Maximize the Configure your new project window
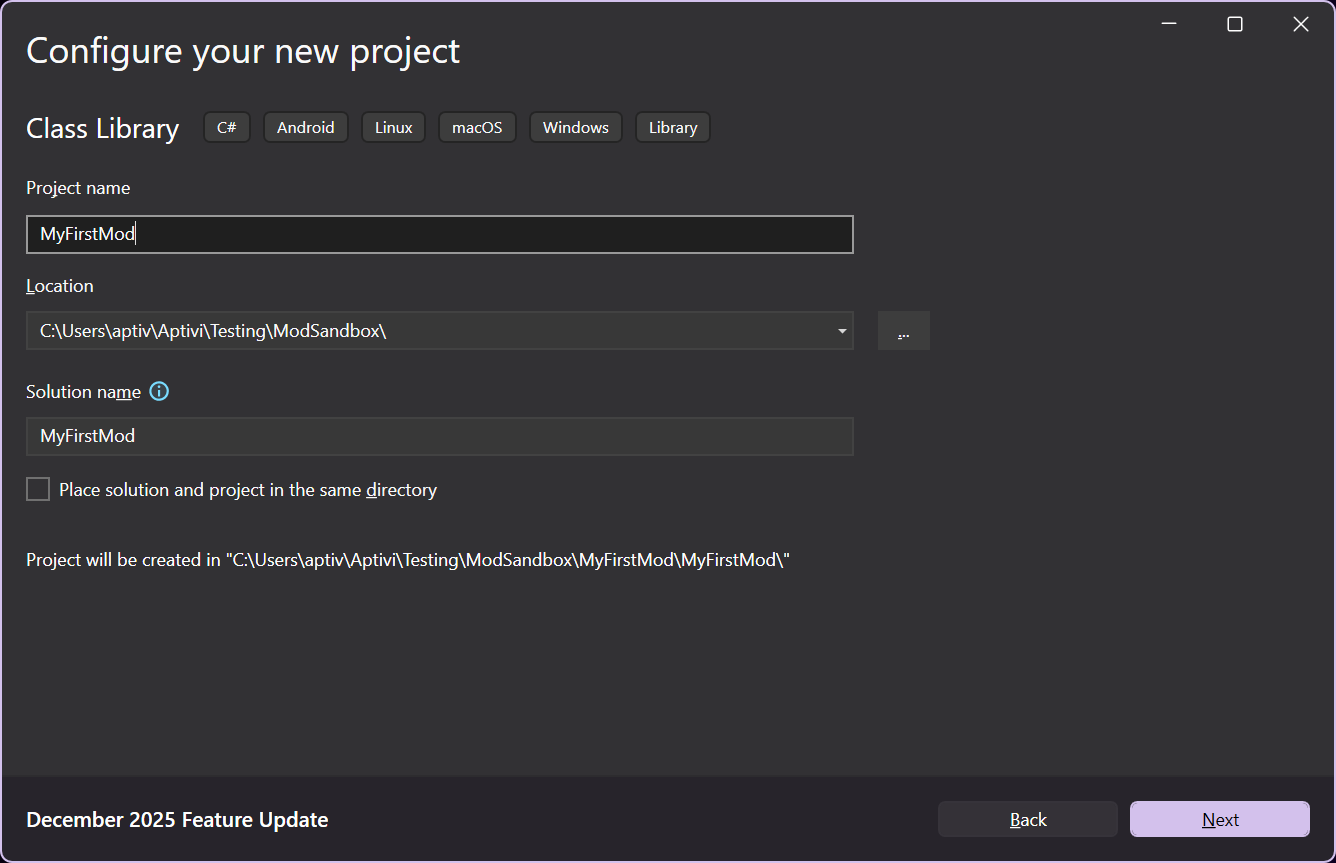 1235,24
